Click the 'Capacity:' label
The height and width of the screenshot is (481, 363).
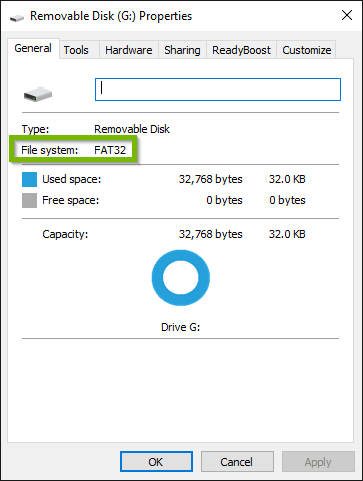click(x=65, y=234)
